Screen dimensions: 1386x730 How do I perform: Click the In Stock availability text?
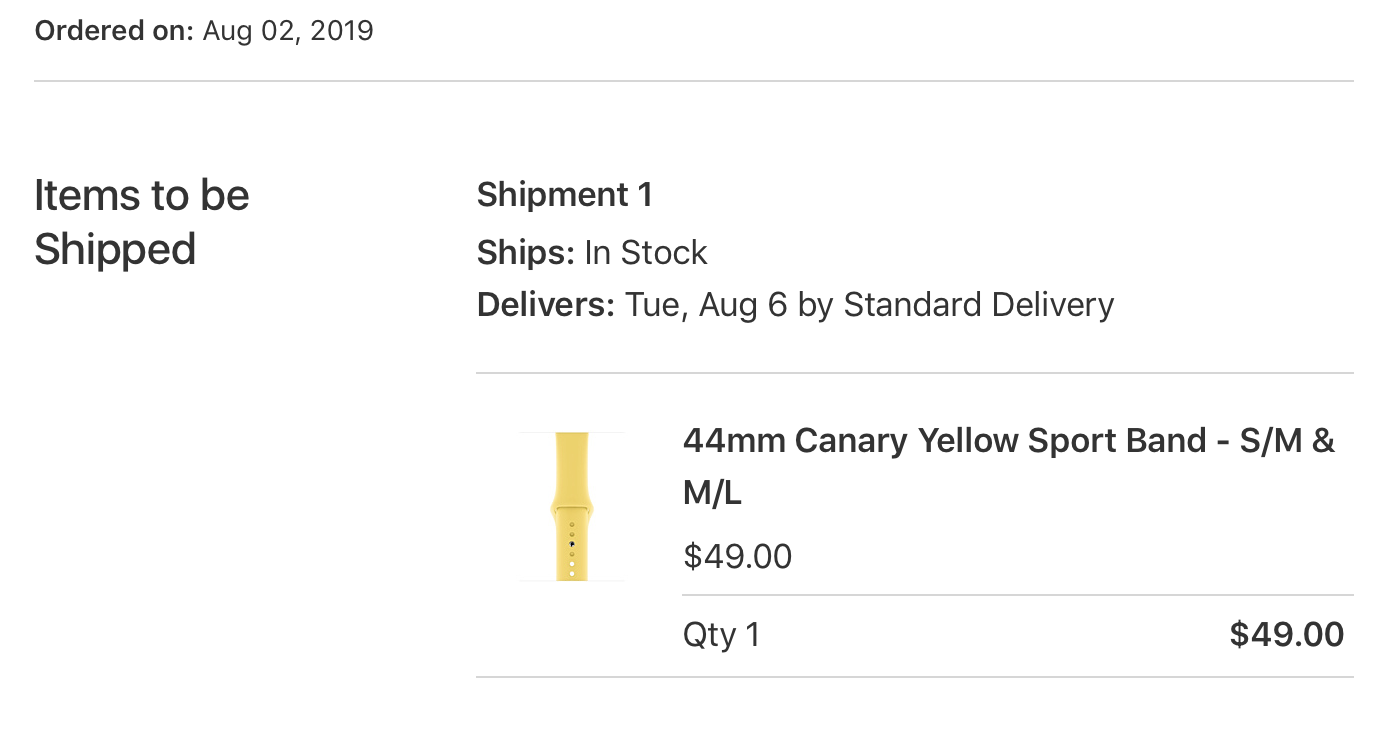[x=646, y=252]
